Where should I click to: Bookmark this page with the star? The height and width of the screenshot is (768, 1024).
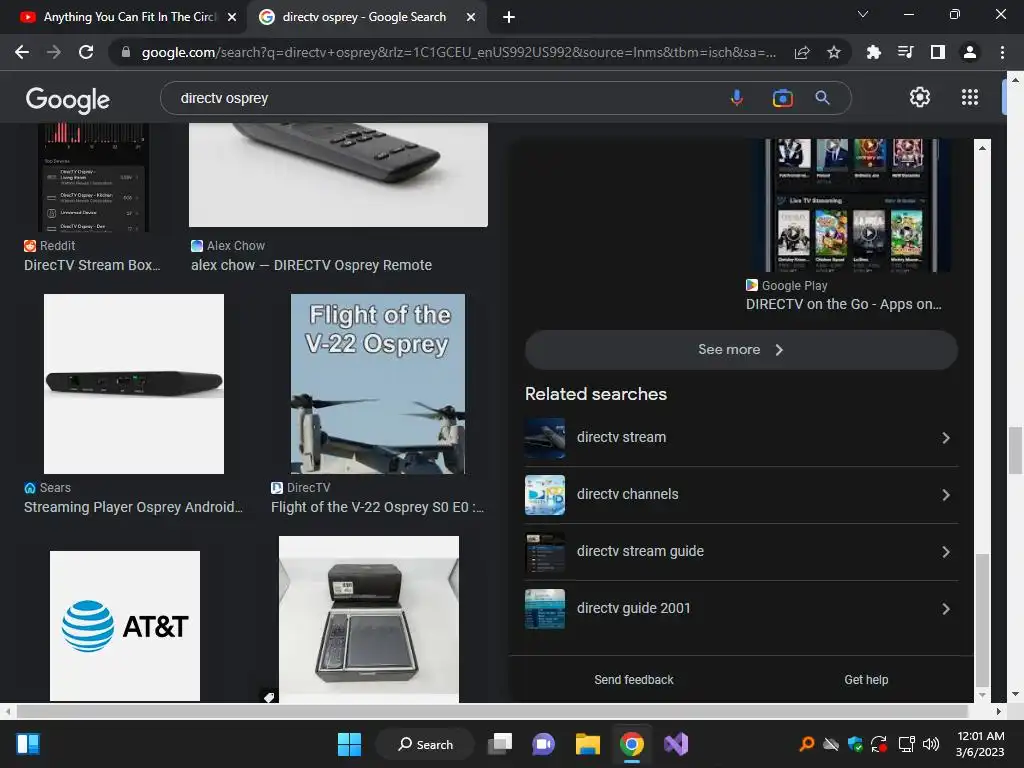(x=833, y=52)
